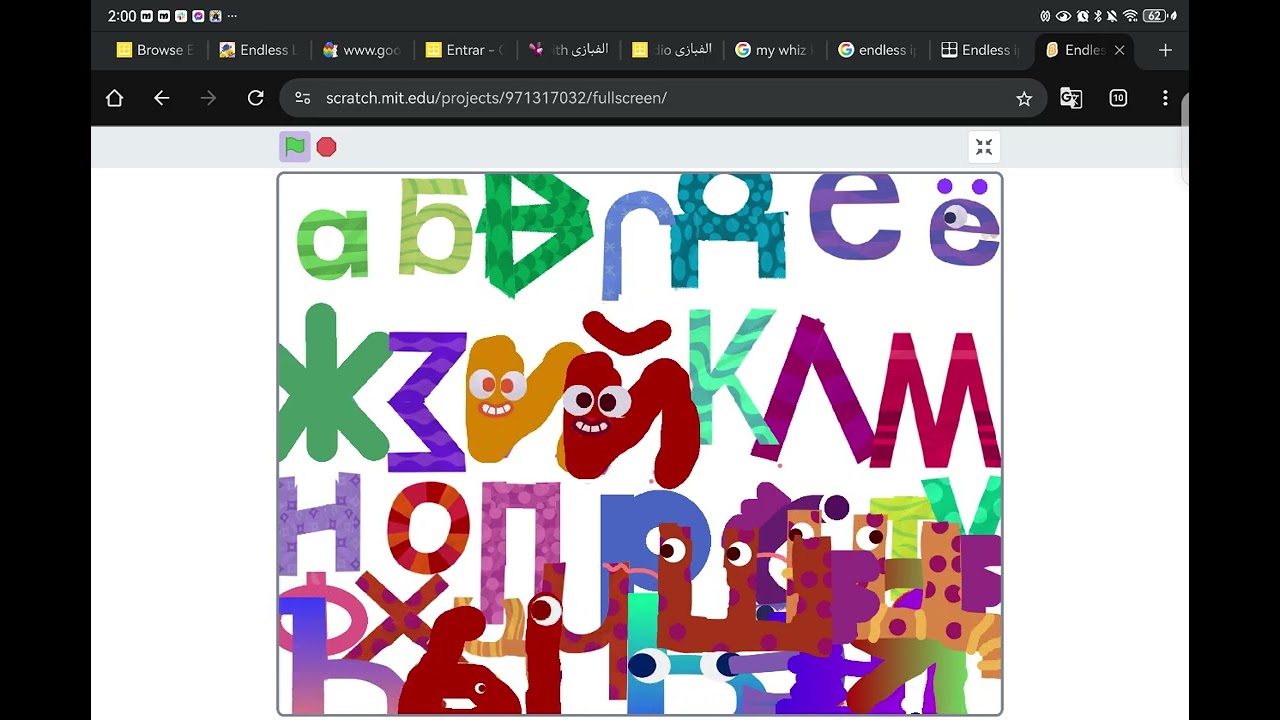This screenshot has height=720, width=1280.
Task: Reload the current page
Action: coord(255,98)
